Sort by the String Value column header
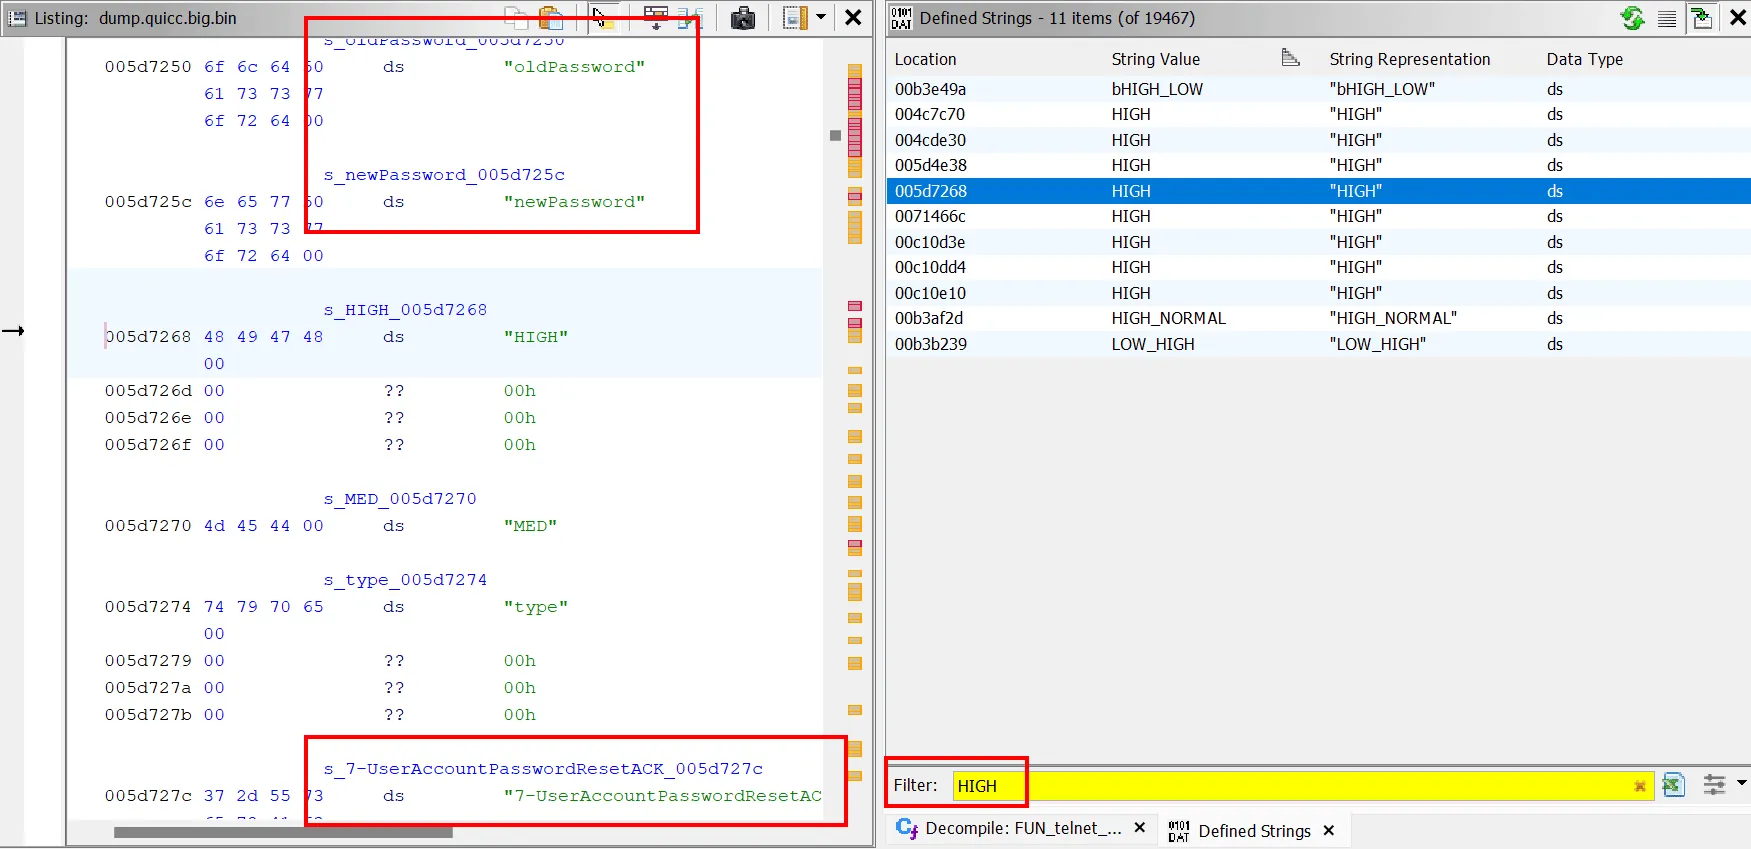Image resolution: width=1751 pixels, height=849 pixels. (x=1155, y=60)
